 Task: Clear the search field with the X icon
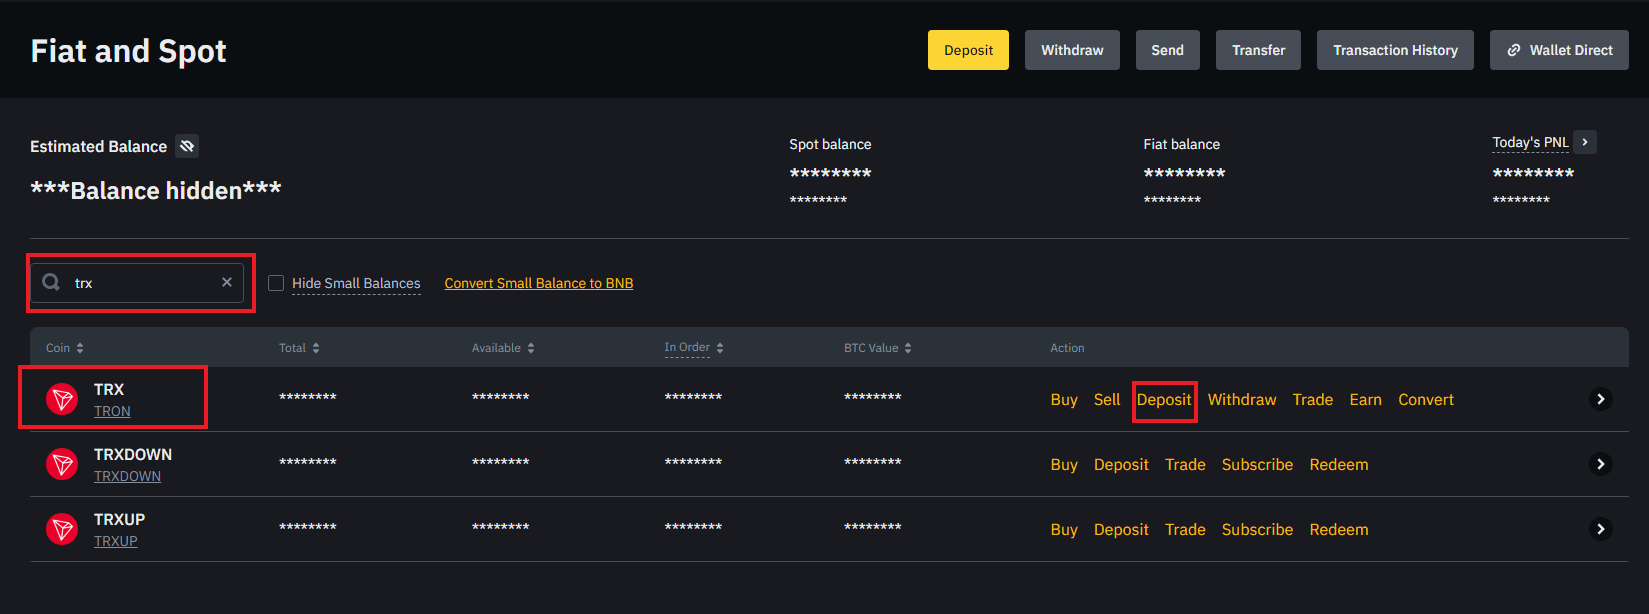coord(227,282)
